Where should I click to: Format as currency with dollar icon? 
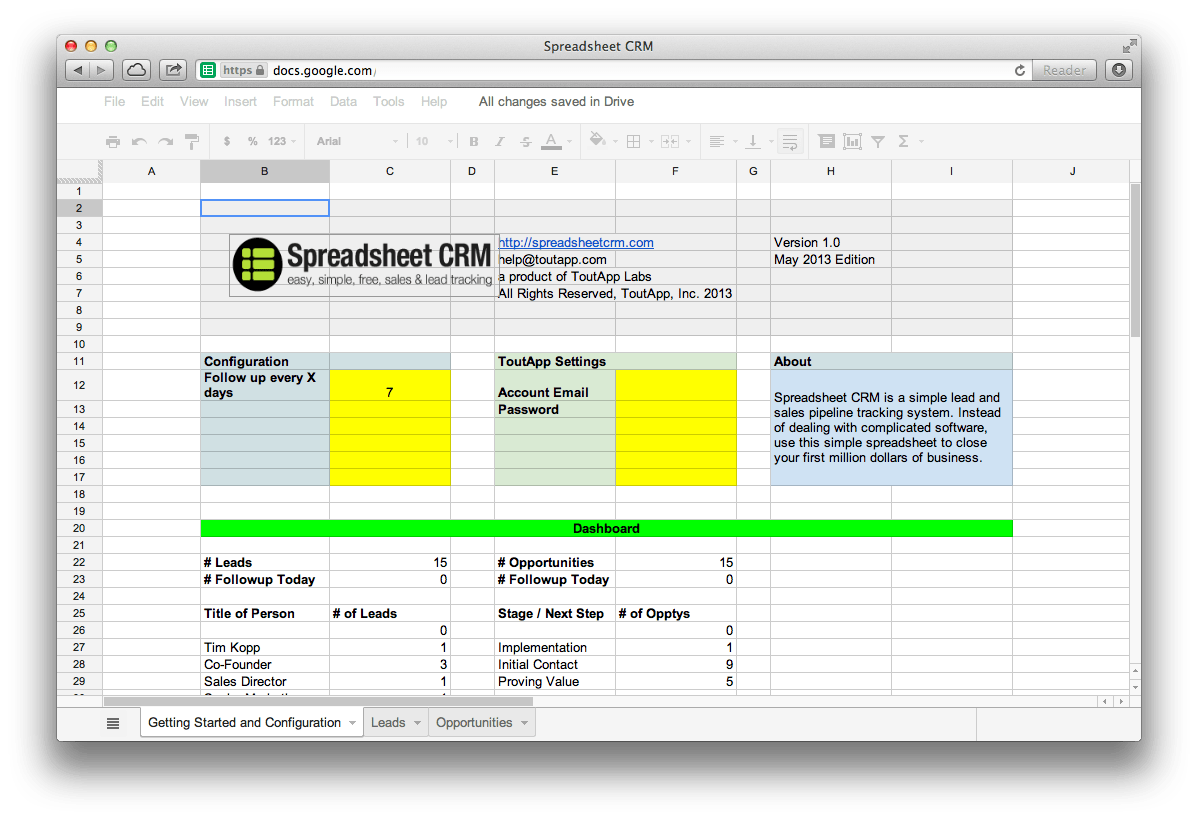[227, 141]
